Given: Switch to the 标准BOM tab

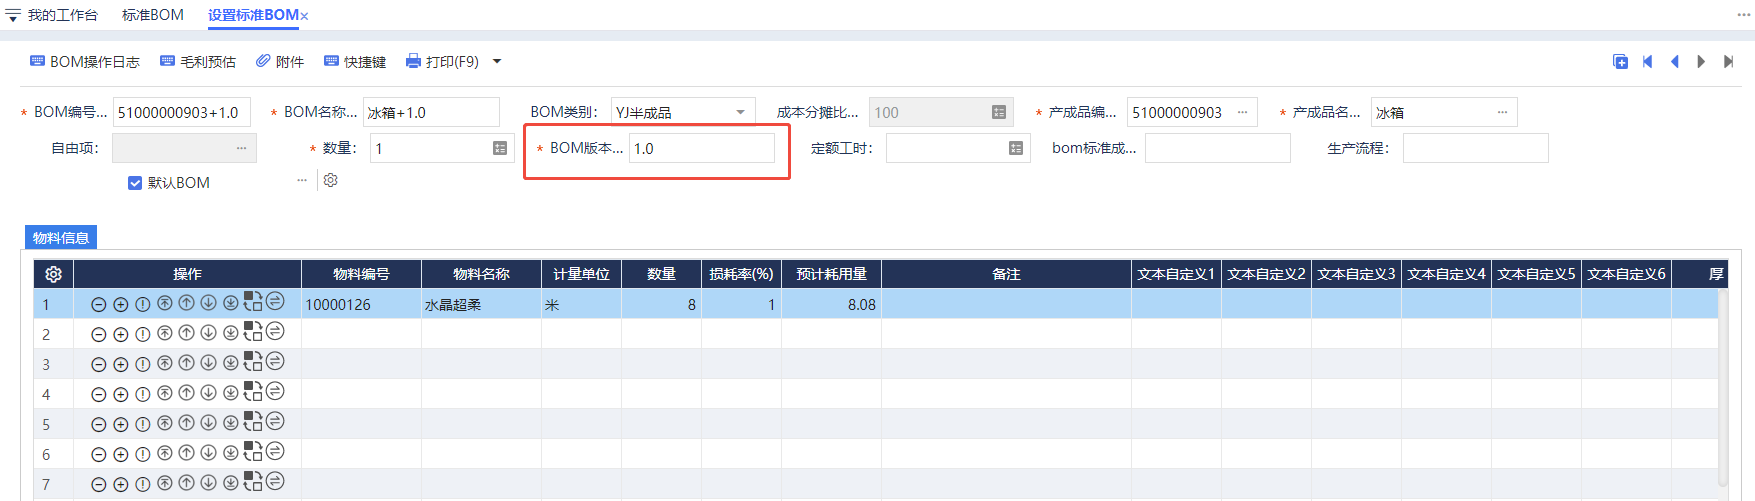Looking at the screenshot, I should tap(153, 15).
